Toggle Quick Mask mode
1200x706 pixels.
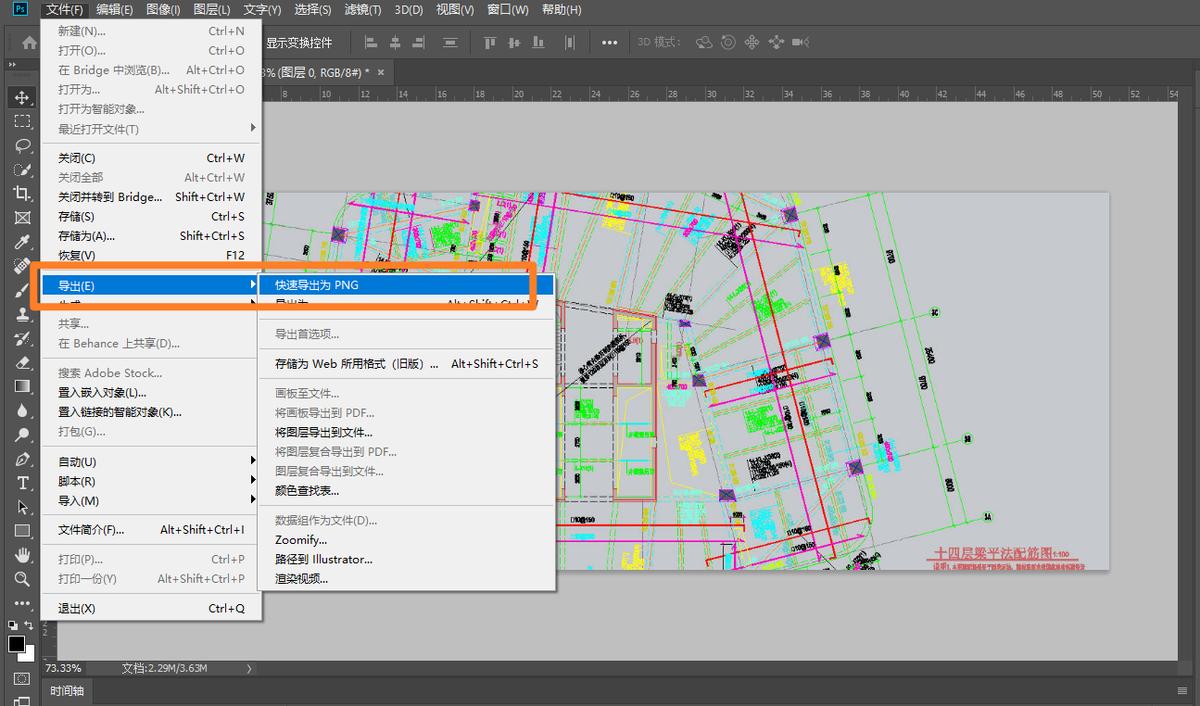coord(22,678)
